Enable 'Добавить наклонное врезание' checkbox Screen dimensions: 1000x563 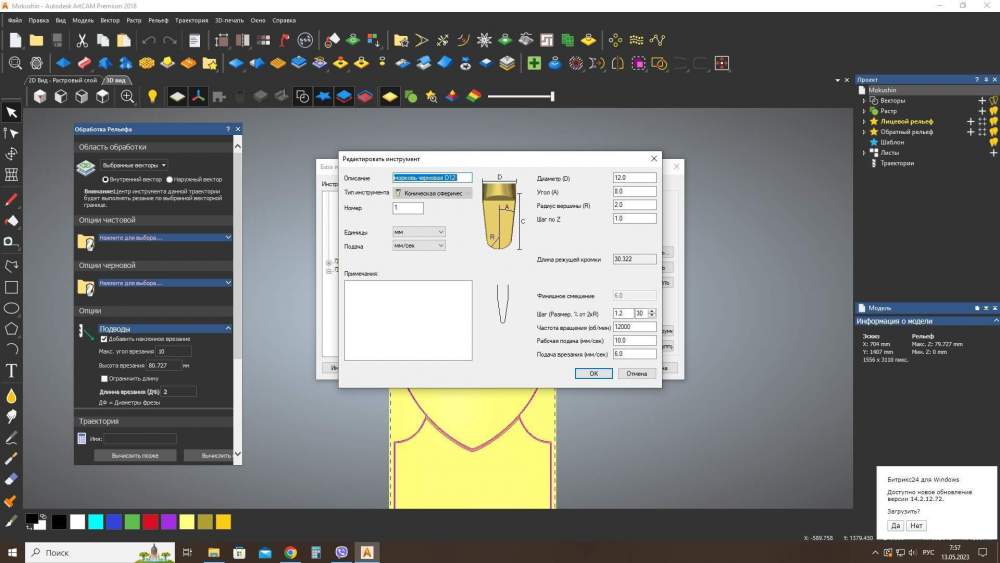pyautogui.click(x=104, y=339)
